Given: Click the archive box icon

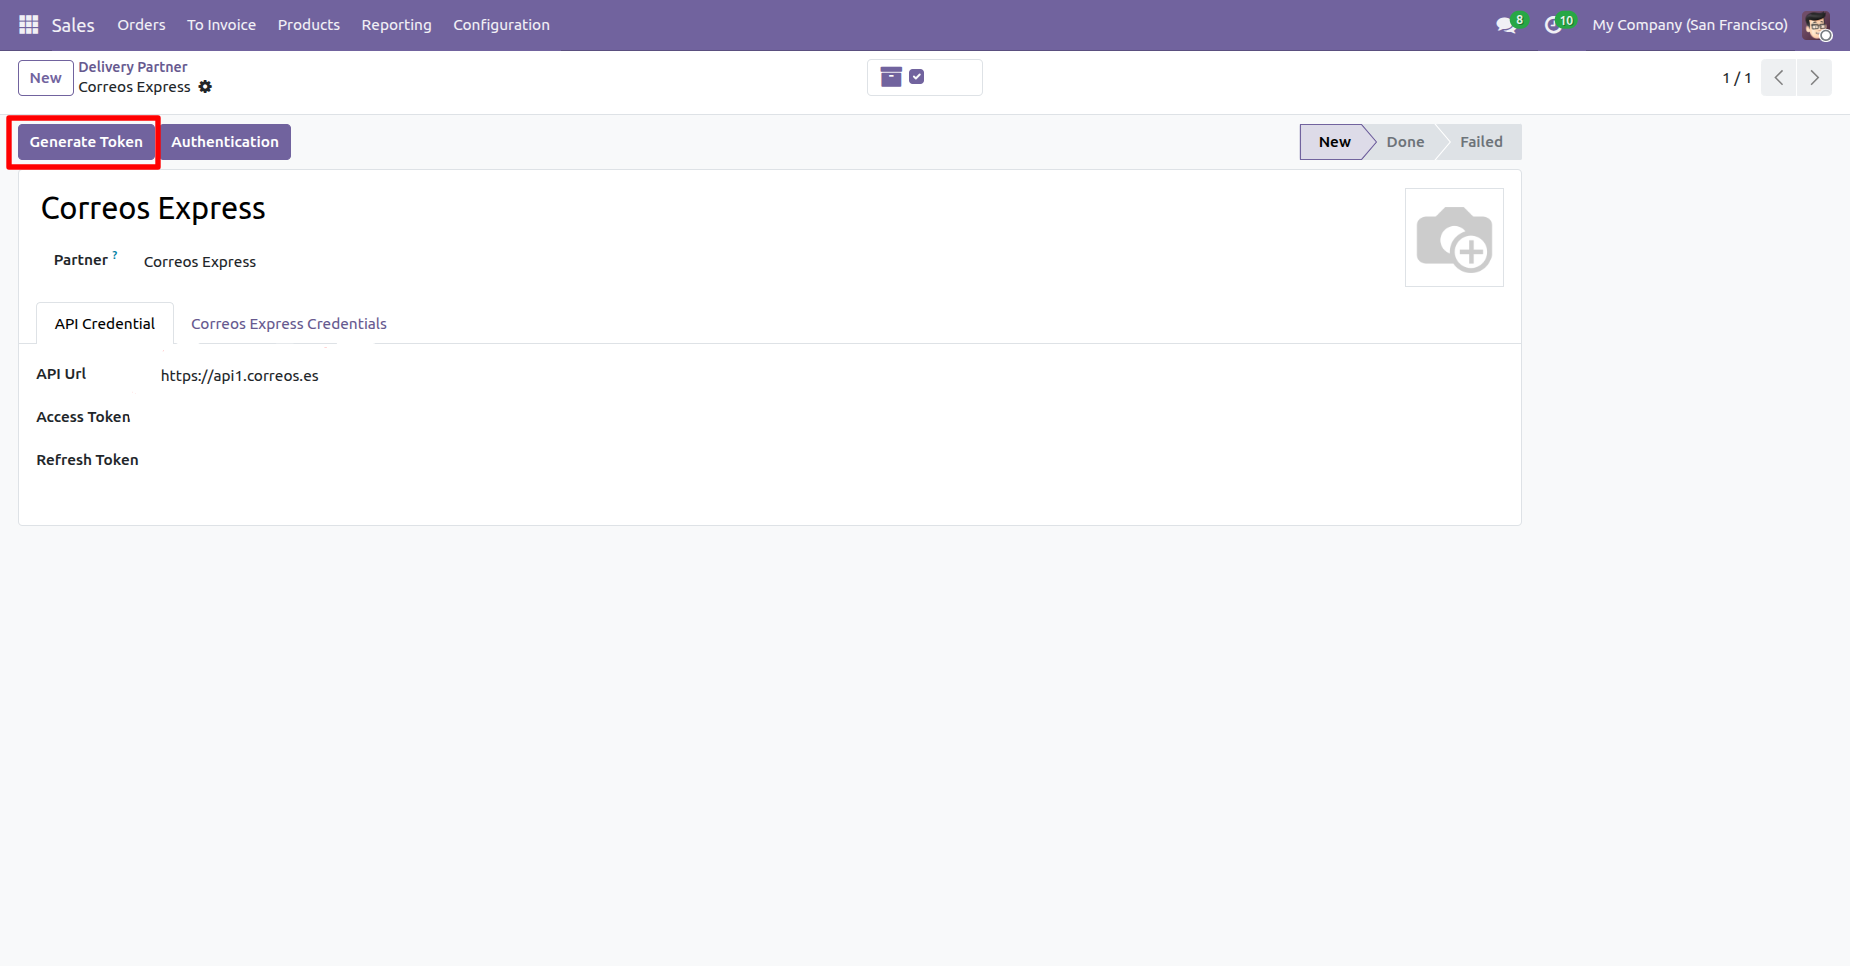Looking at the screenshot, I should pos(891,77).
